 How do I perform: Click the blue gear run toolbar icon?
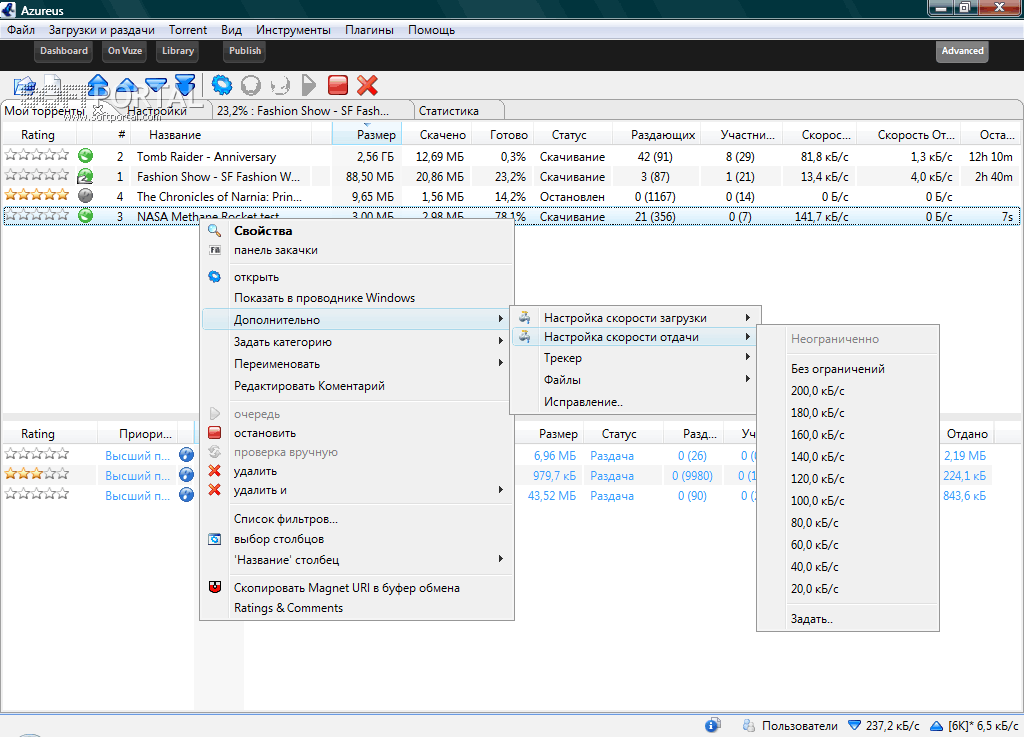tap(222, 85)
